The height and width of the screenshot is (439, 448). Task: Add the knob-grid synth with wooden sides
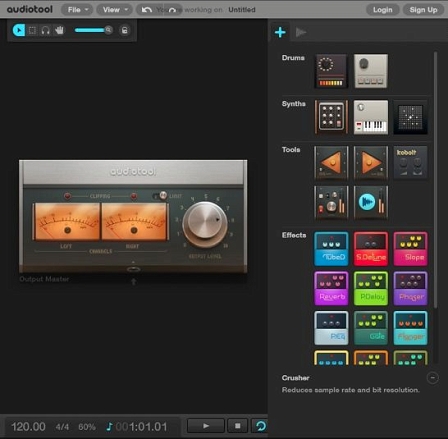coord(331,117)
